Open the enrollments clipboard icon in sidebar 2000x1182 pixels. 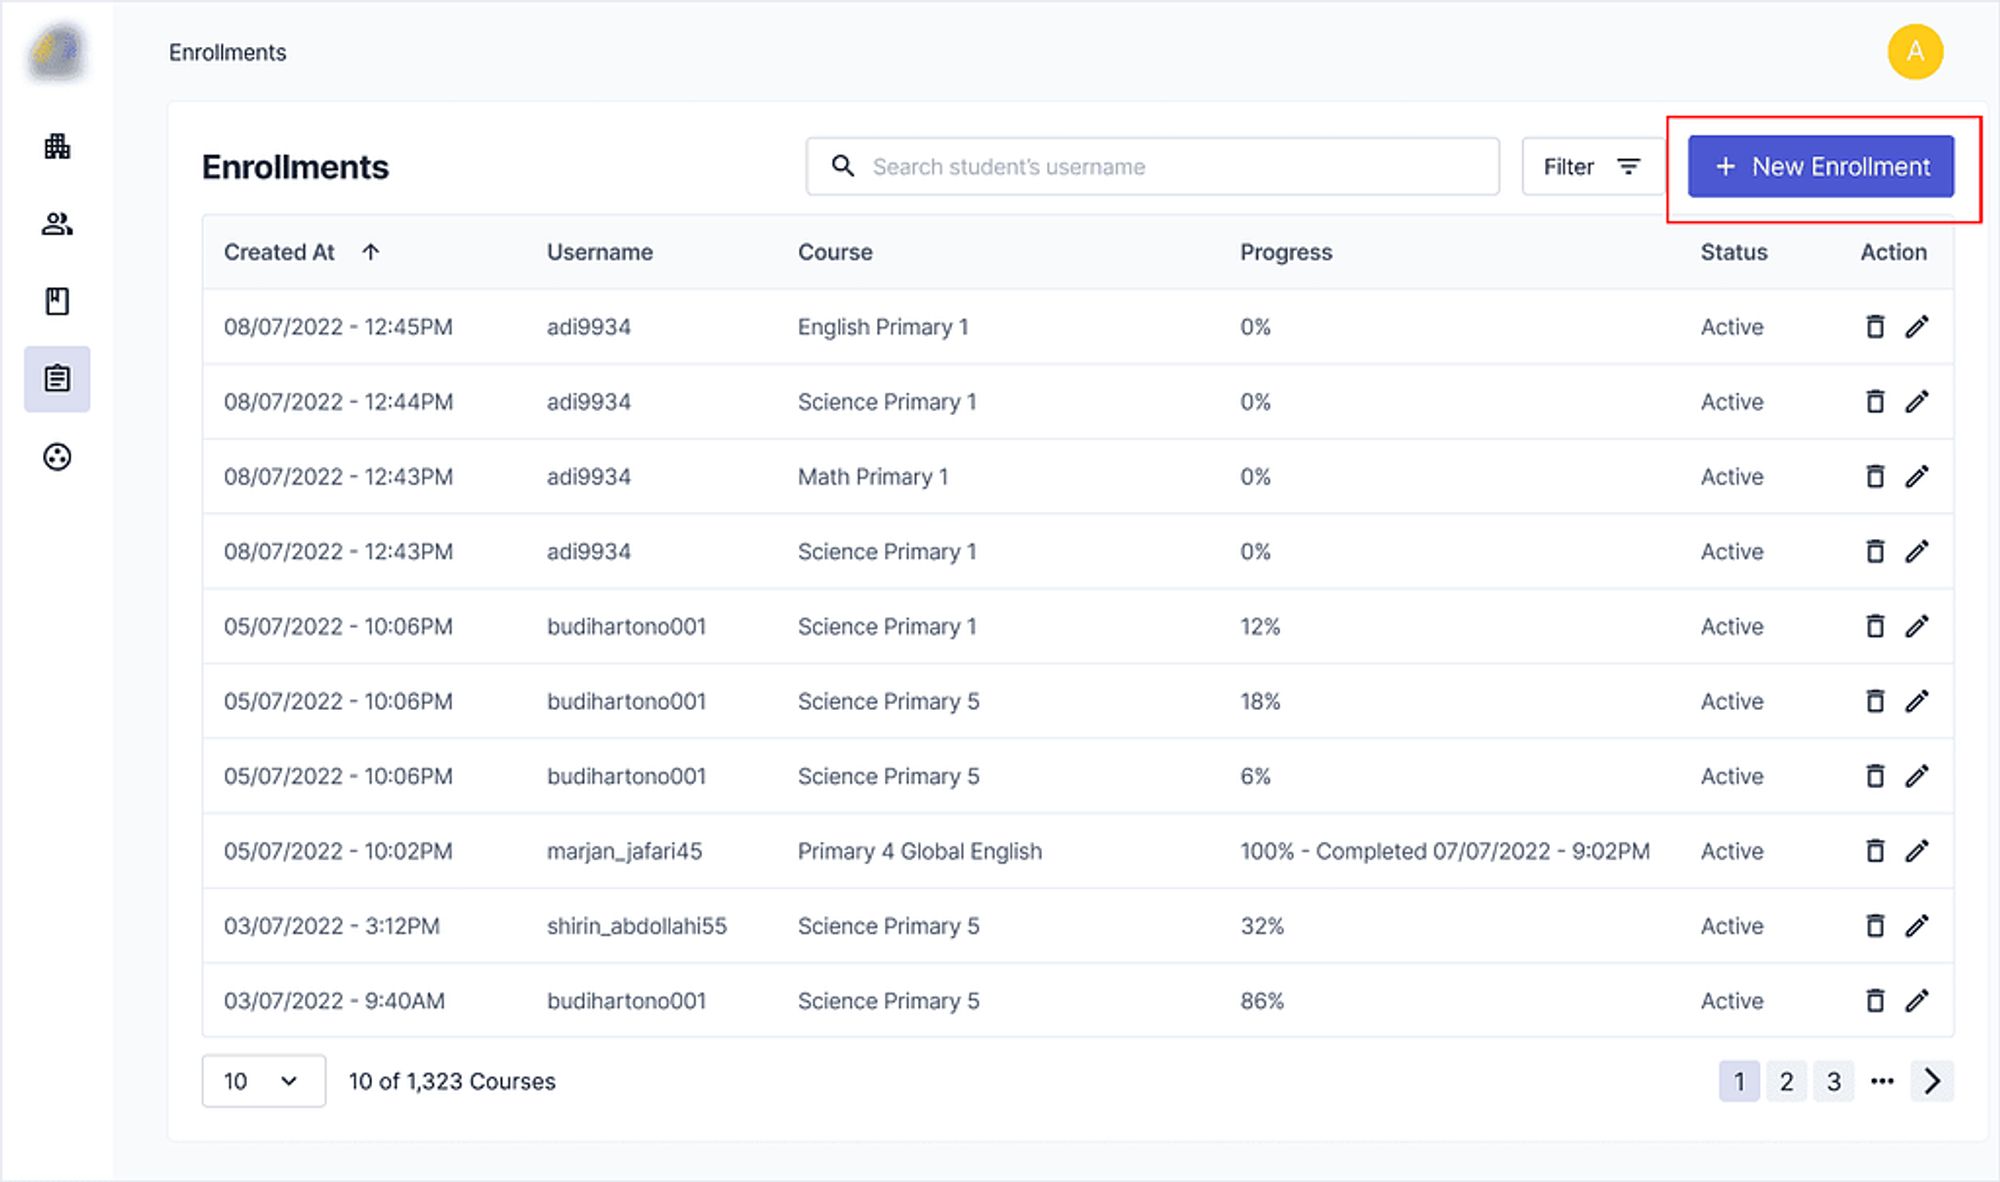tap(57, 379)
